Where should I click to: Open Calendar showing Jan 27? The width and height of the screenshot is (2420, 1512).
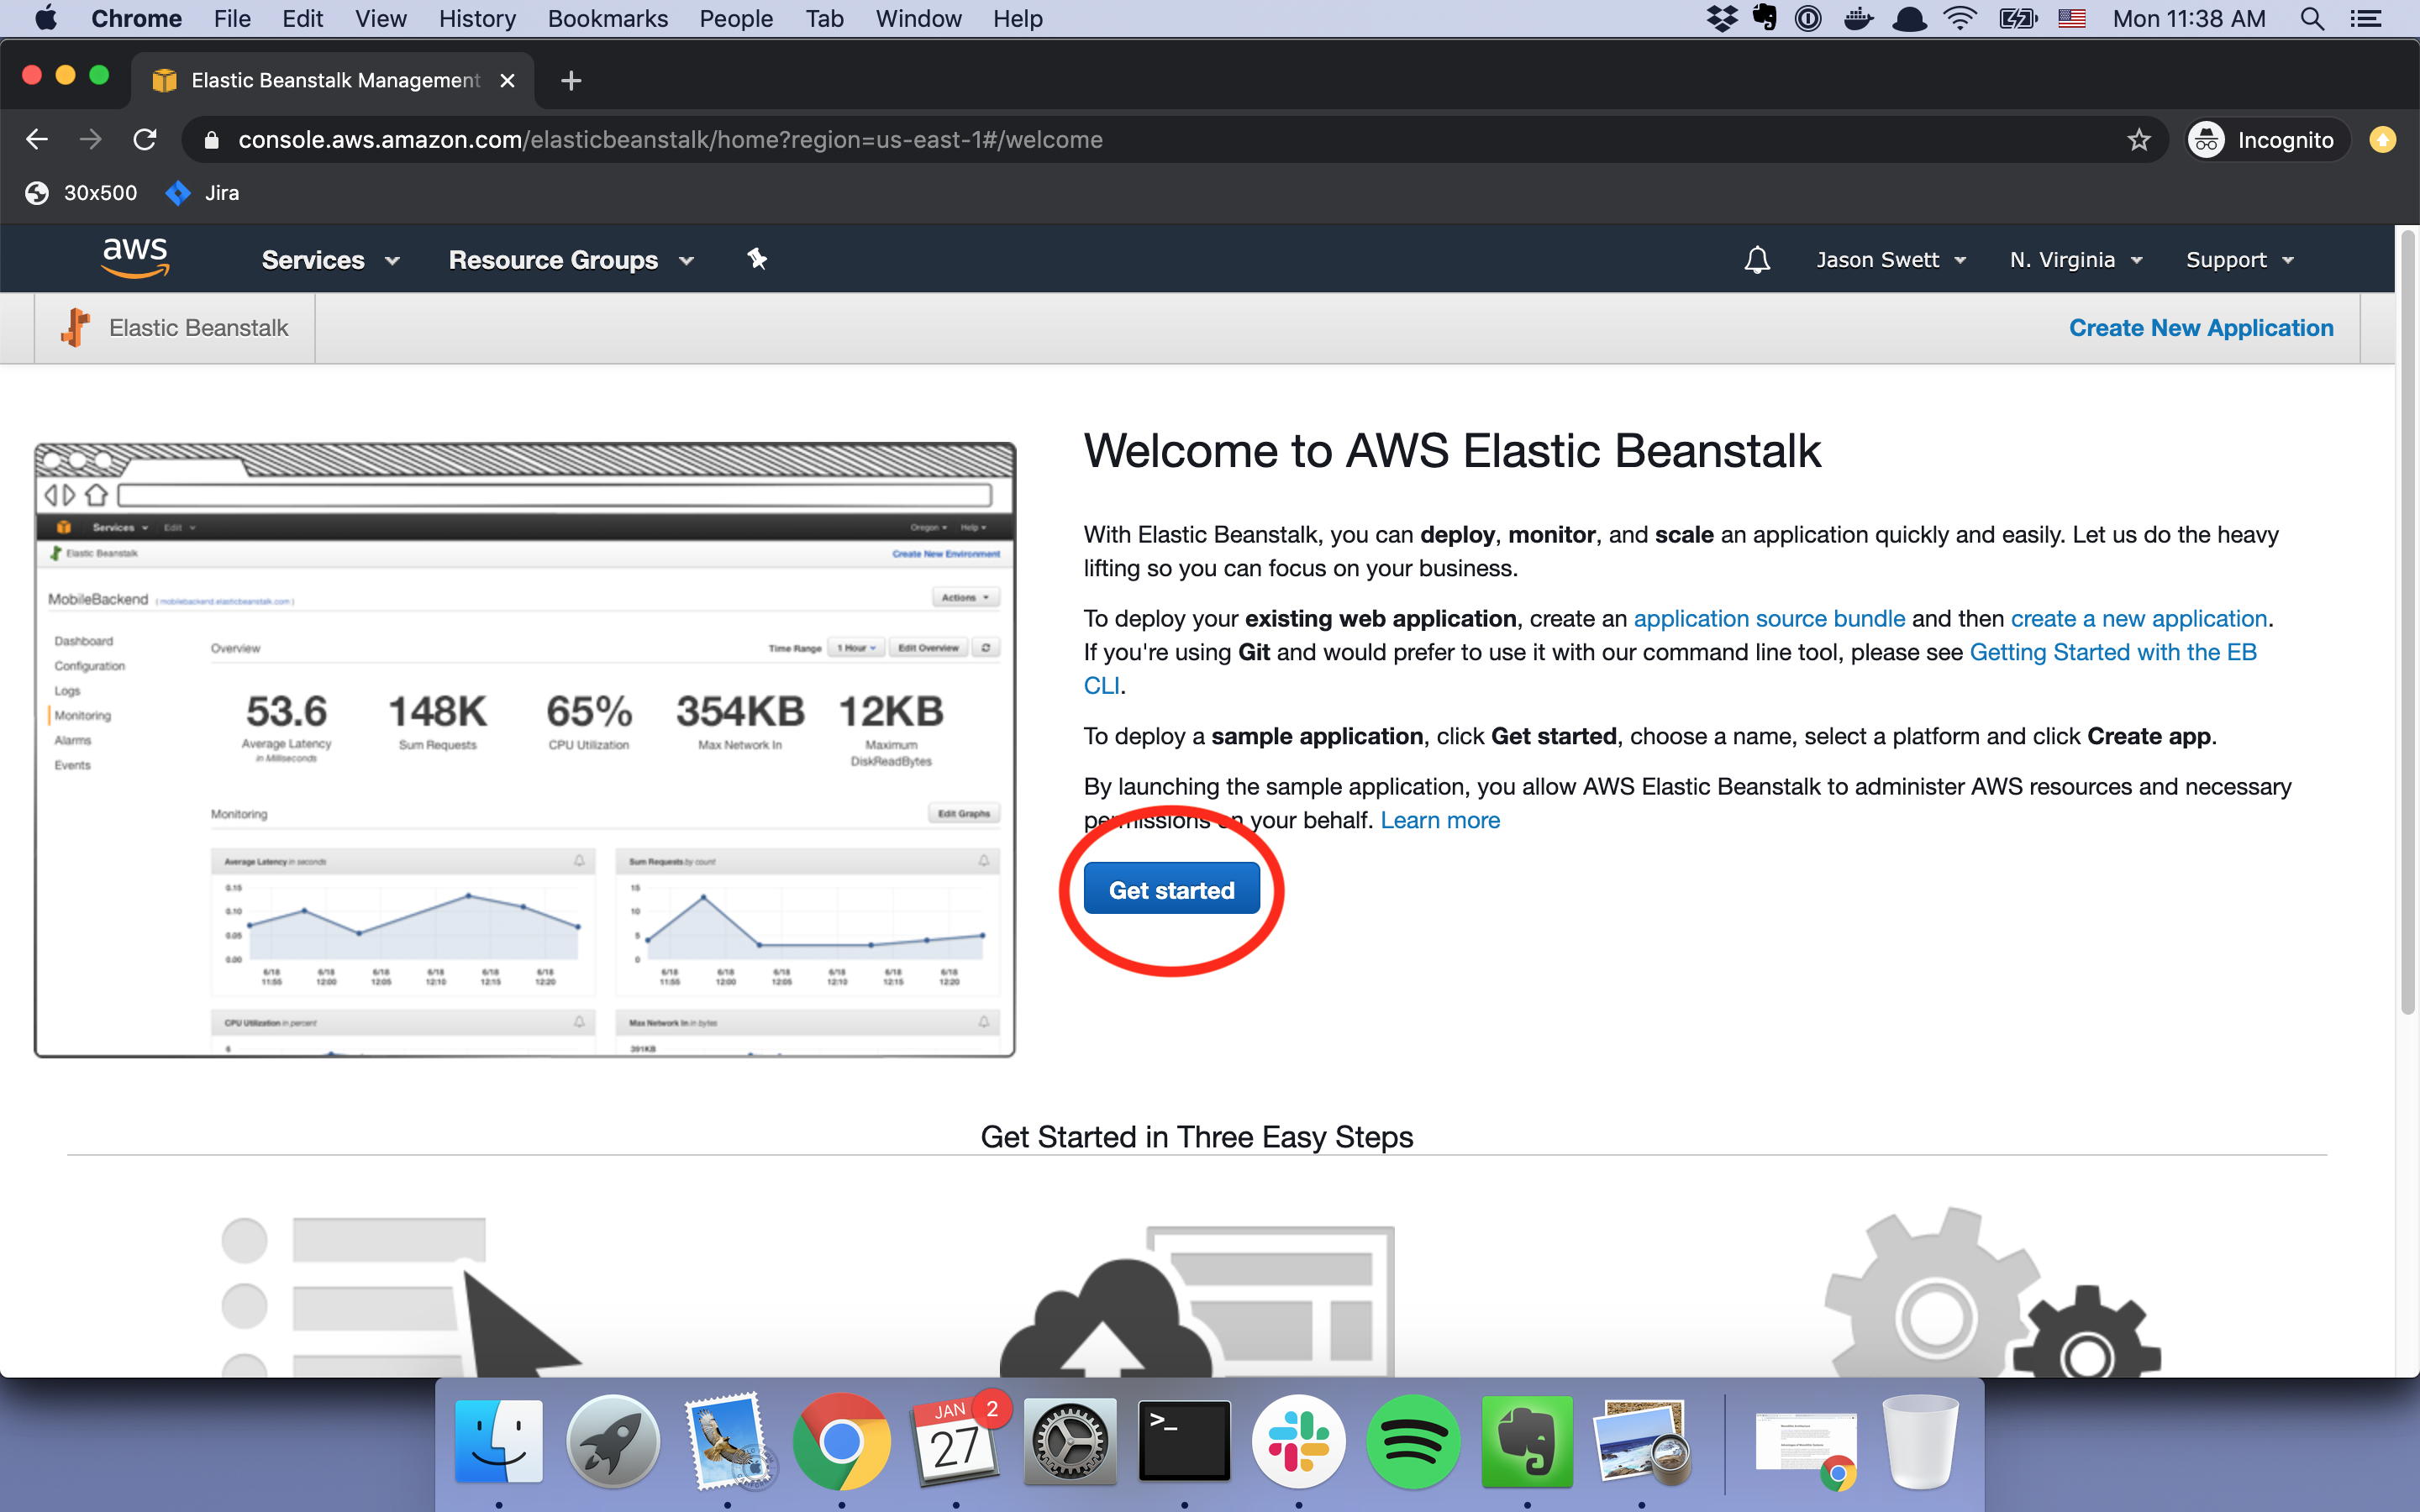click(956, 1441)
